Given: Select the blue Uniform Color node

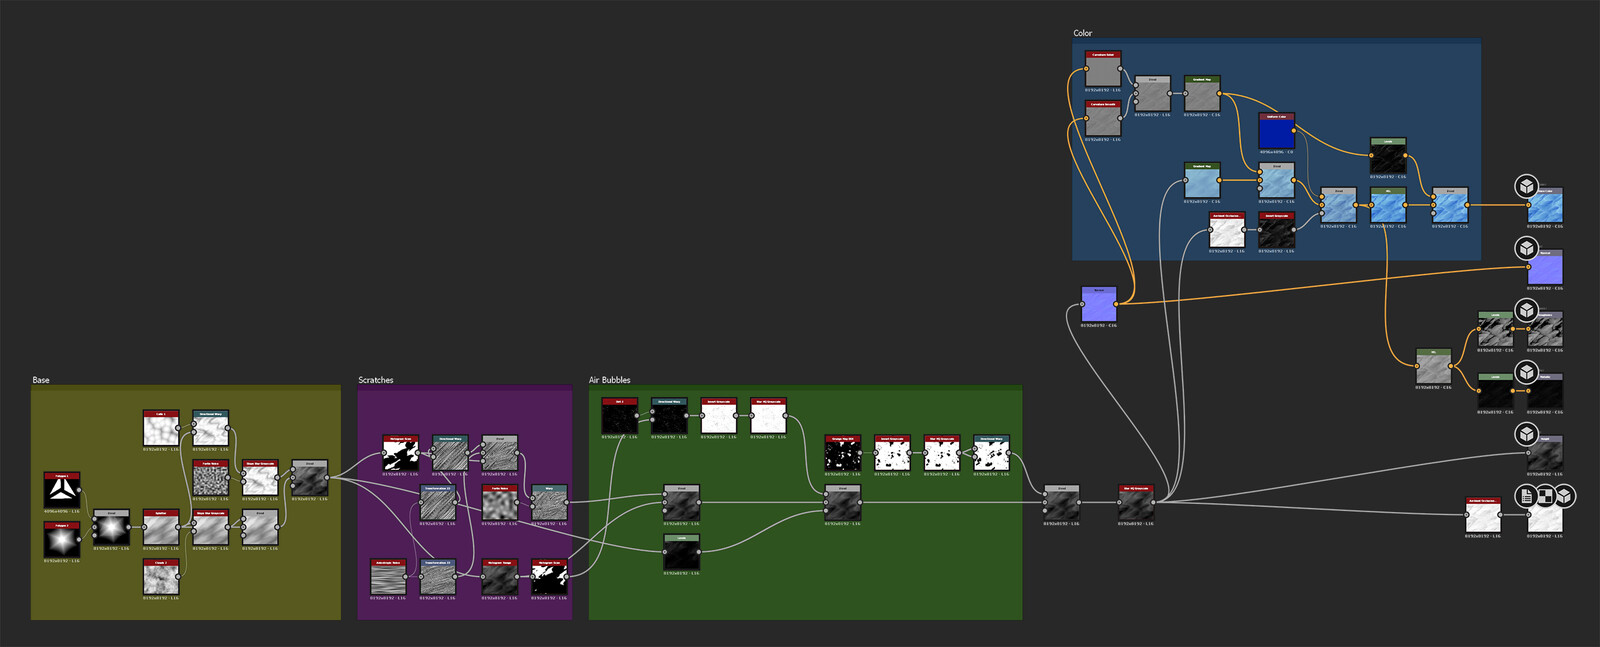Looking at the screenshot, I should click(x=1277, y=131).
